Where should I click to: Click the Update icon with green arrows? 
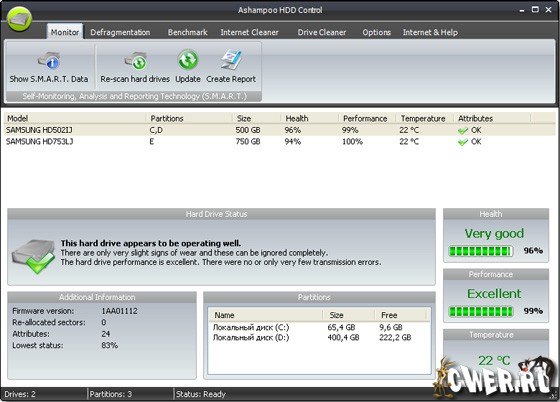(x=188, y=60)
